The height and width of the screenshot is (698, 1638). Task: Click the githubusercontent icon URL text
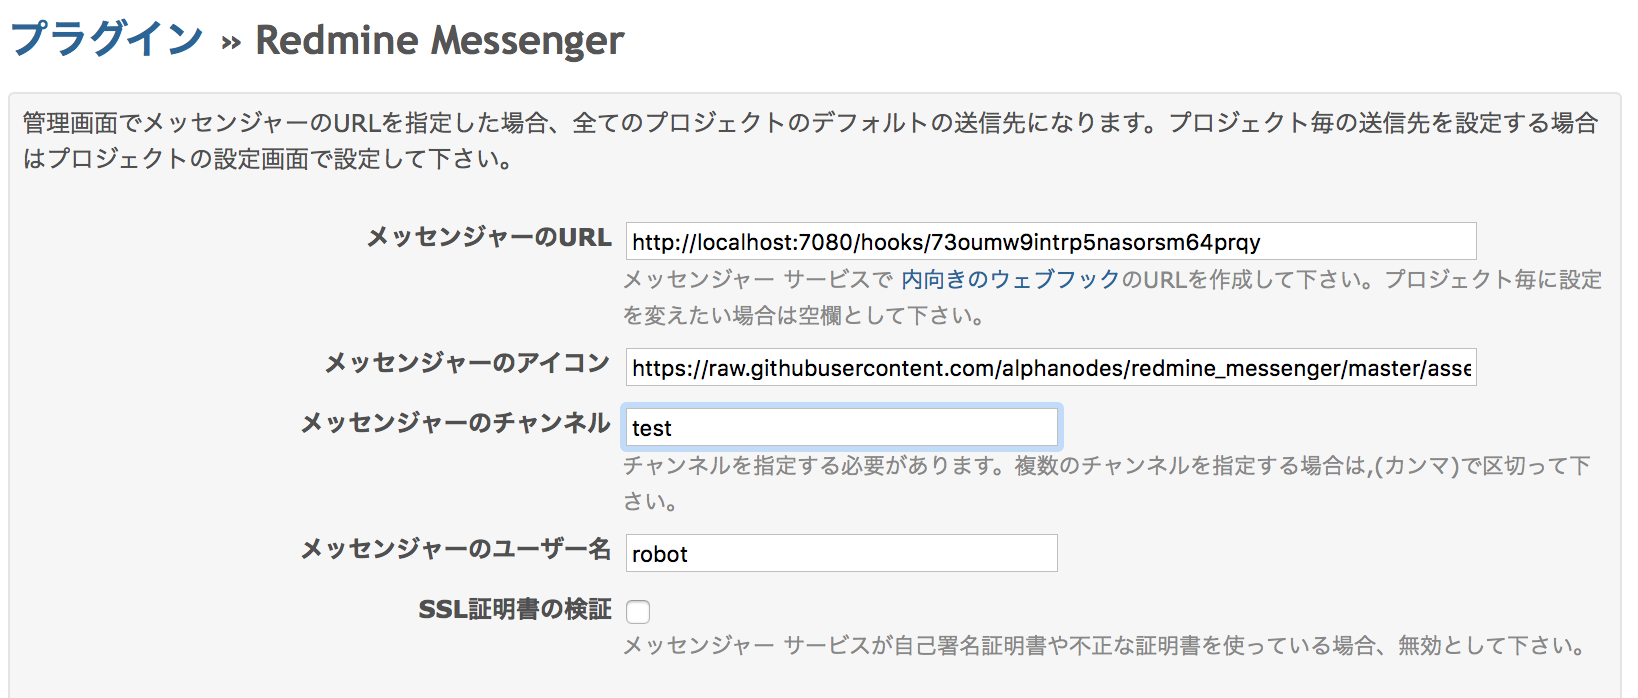pos(1050,367)
